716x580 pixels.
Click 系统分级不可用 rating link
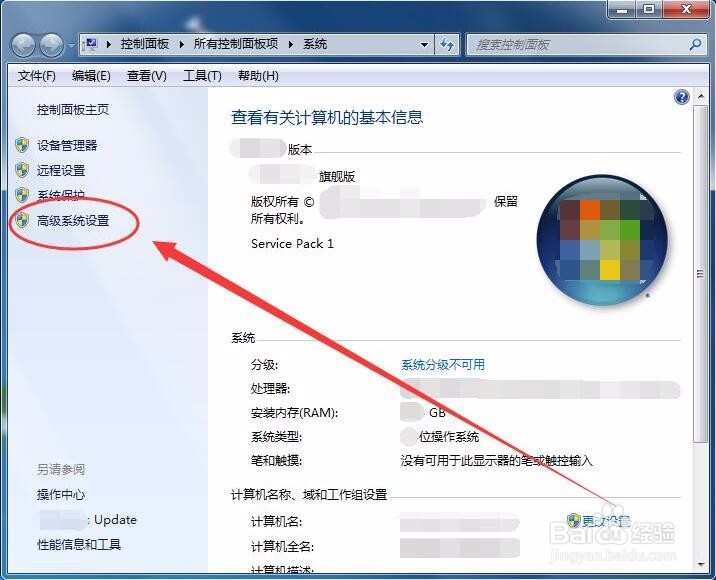pyautogui.click(x=443, y=365)
